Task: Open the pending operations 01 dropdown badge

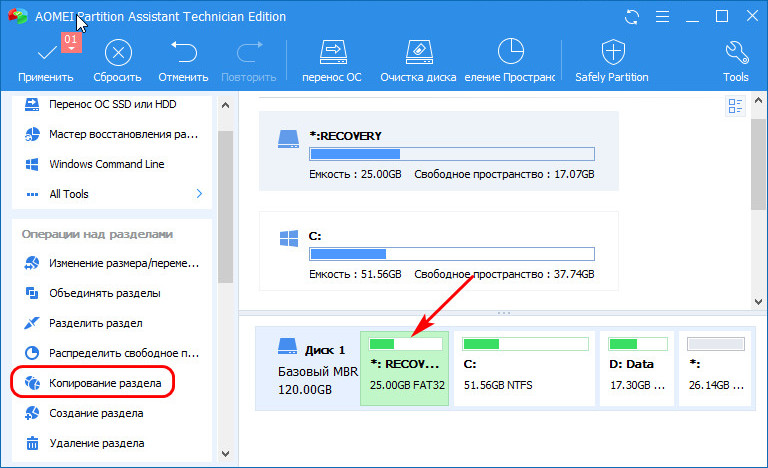Action: point(71,42)
